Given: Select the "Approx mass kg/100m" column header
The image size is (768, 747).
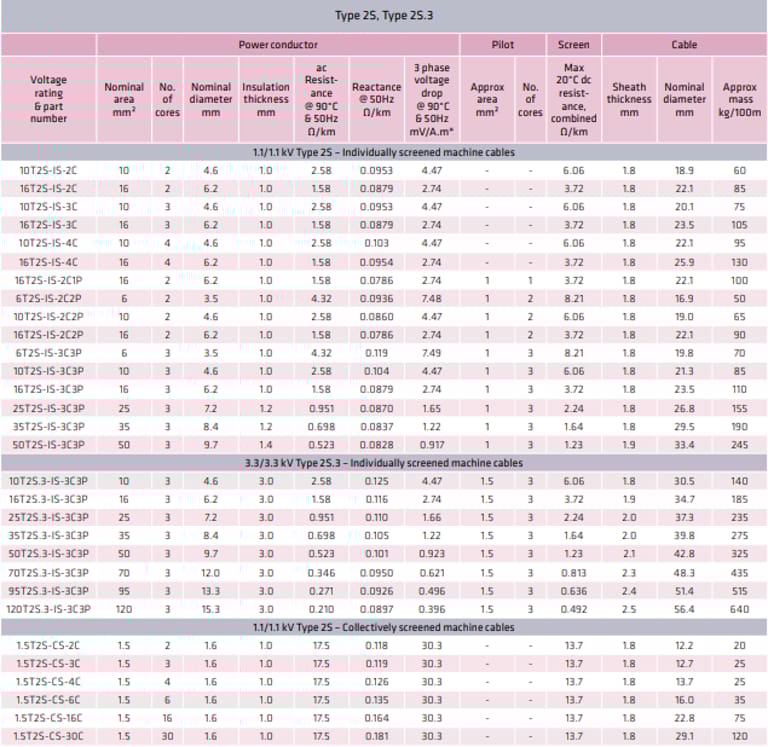Looking at the screenshot, I should 739,99.
